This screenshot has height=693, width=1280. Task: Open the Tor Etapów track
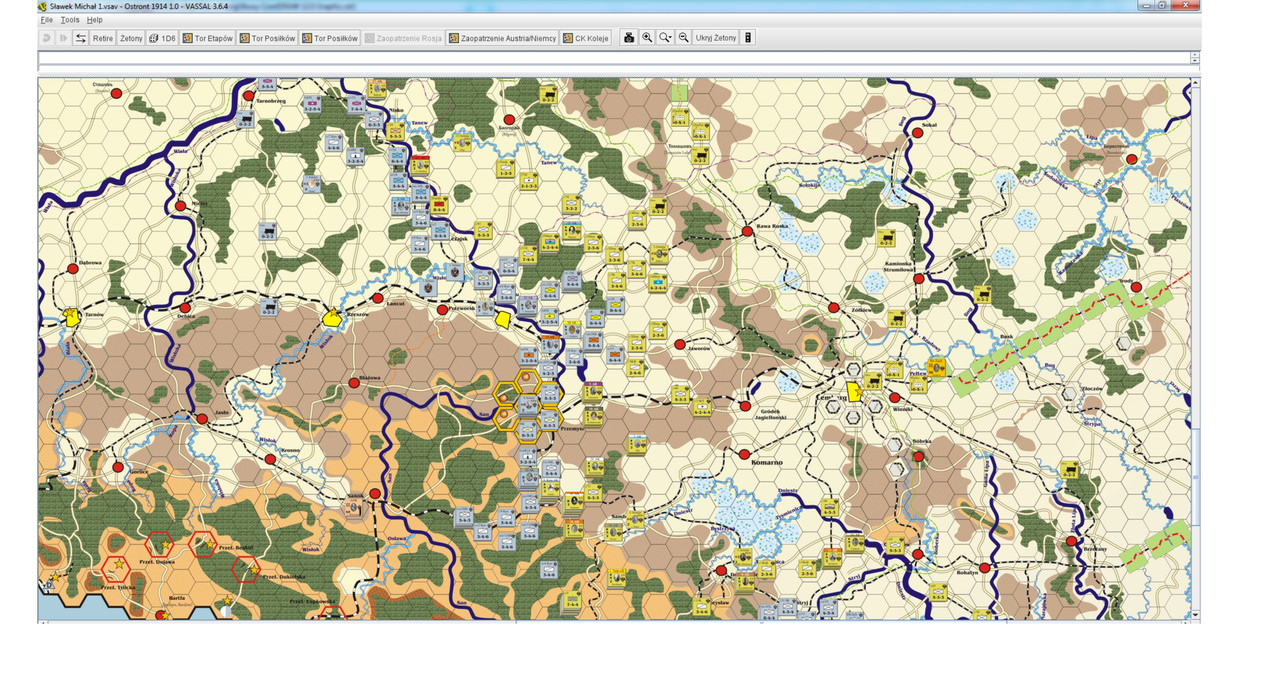click(208, 38)
